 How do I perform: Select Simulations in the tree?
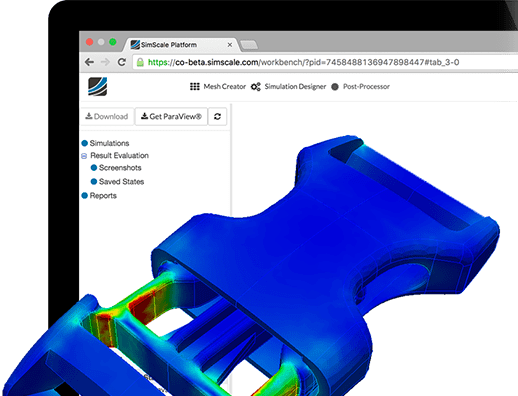pyautogui.click(x=109, y=143)
